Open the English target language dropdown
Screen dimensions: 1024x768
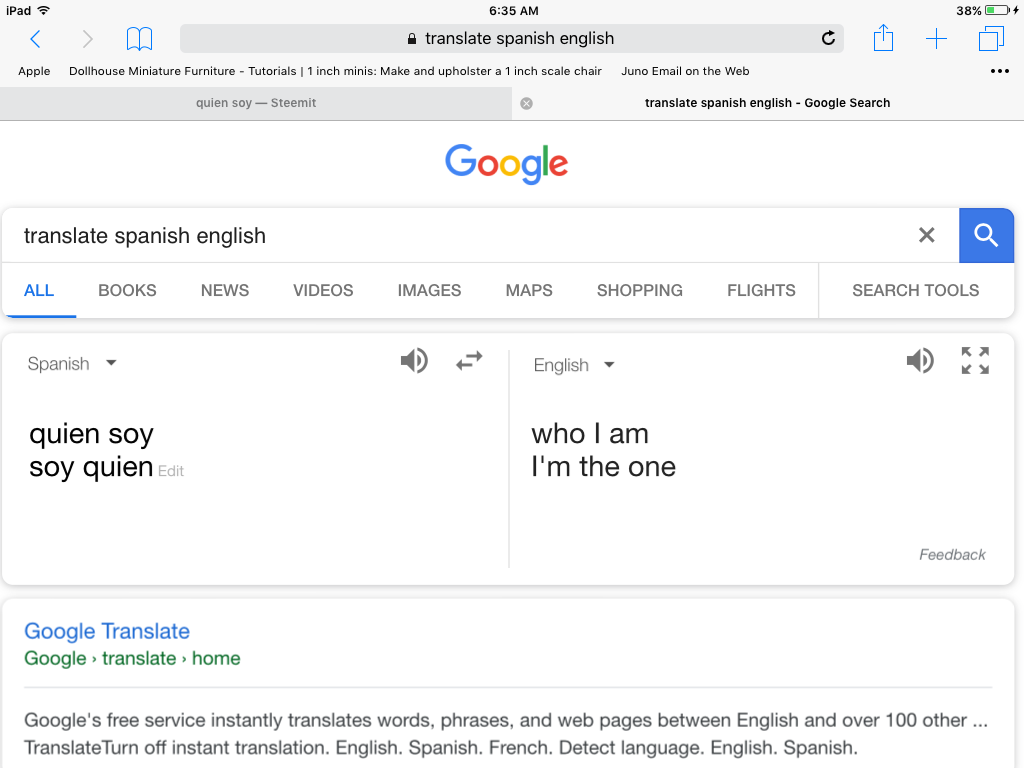point(574,365)
